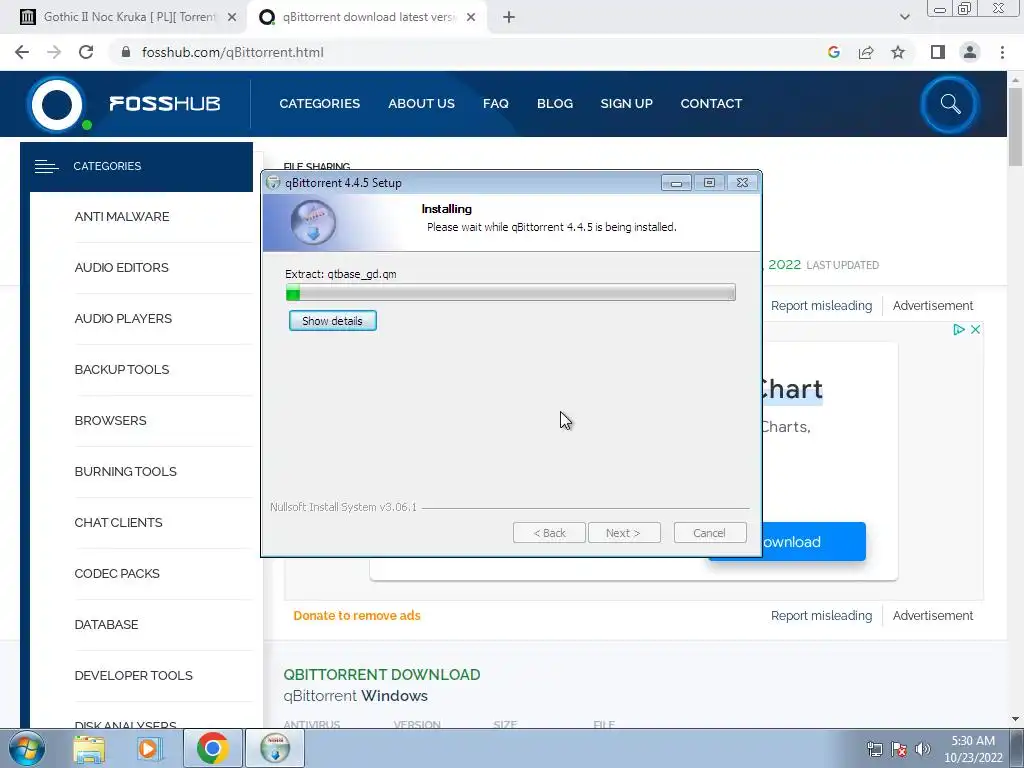This screenshot has width=1024, height=768.
Task: Click the installer Back button
Action: [x=549, y=533]
